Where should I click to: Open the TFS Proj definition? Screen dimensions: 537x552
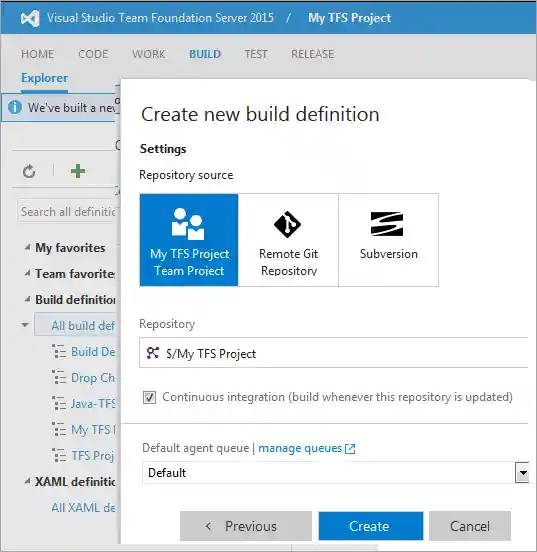click(93, 456)
